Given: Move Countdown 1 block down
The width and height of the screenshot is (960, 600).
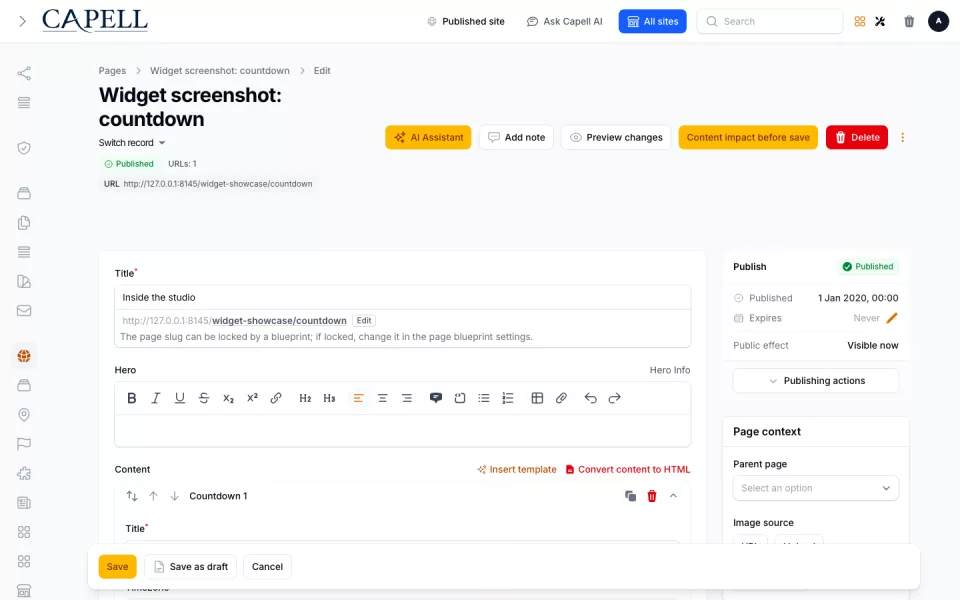Looking at the screenshot, I should 174,496.
